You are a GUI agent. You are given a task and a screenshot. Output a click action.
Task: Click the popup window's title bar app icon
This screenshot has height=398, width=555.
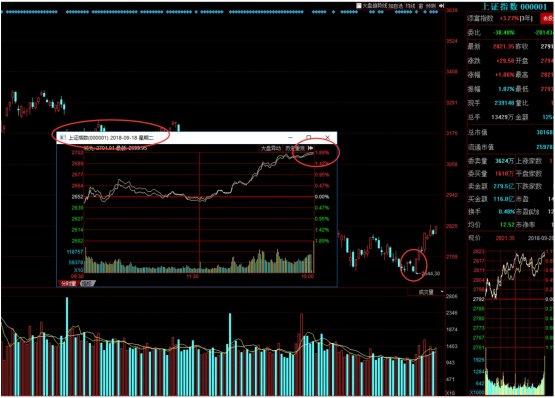[x=63, y=137]
